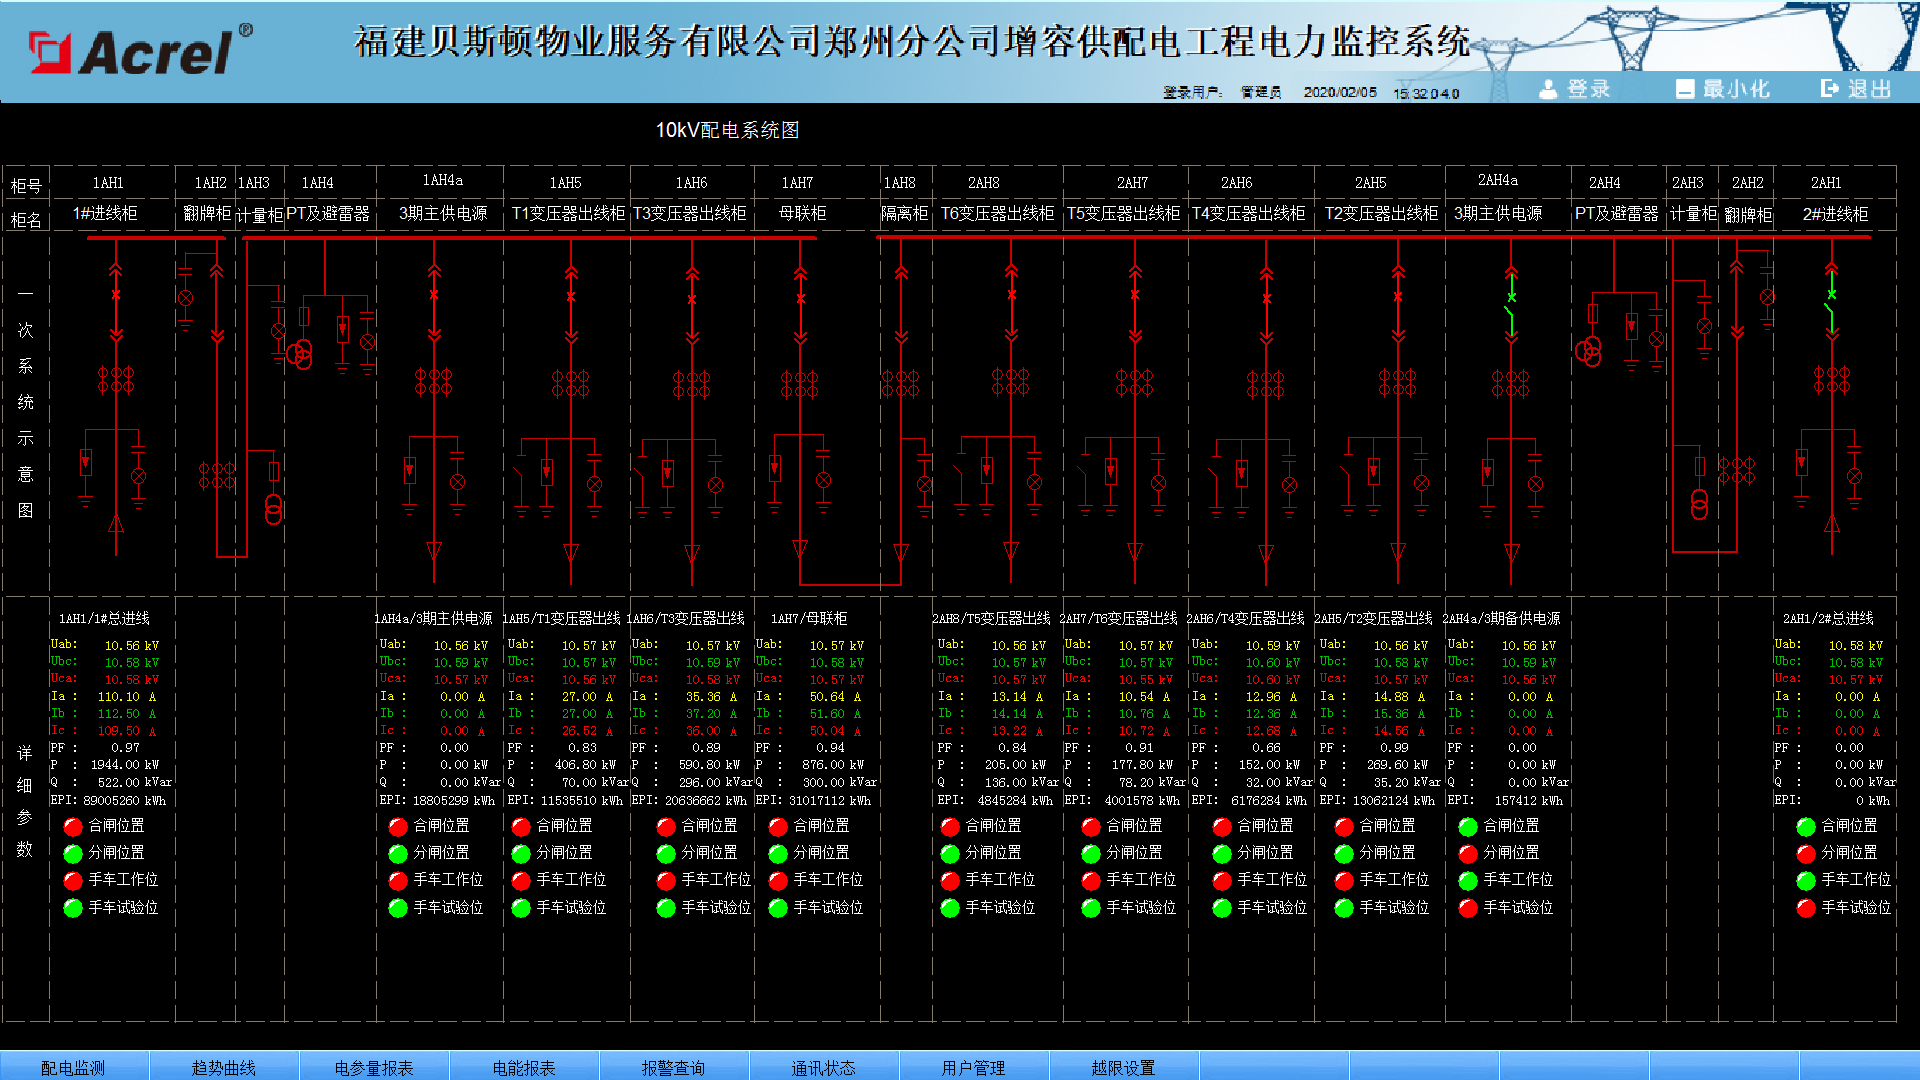Open 报警查询 alarm query
The image size is (1920, 1080).
673,1067
